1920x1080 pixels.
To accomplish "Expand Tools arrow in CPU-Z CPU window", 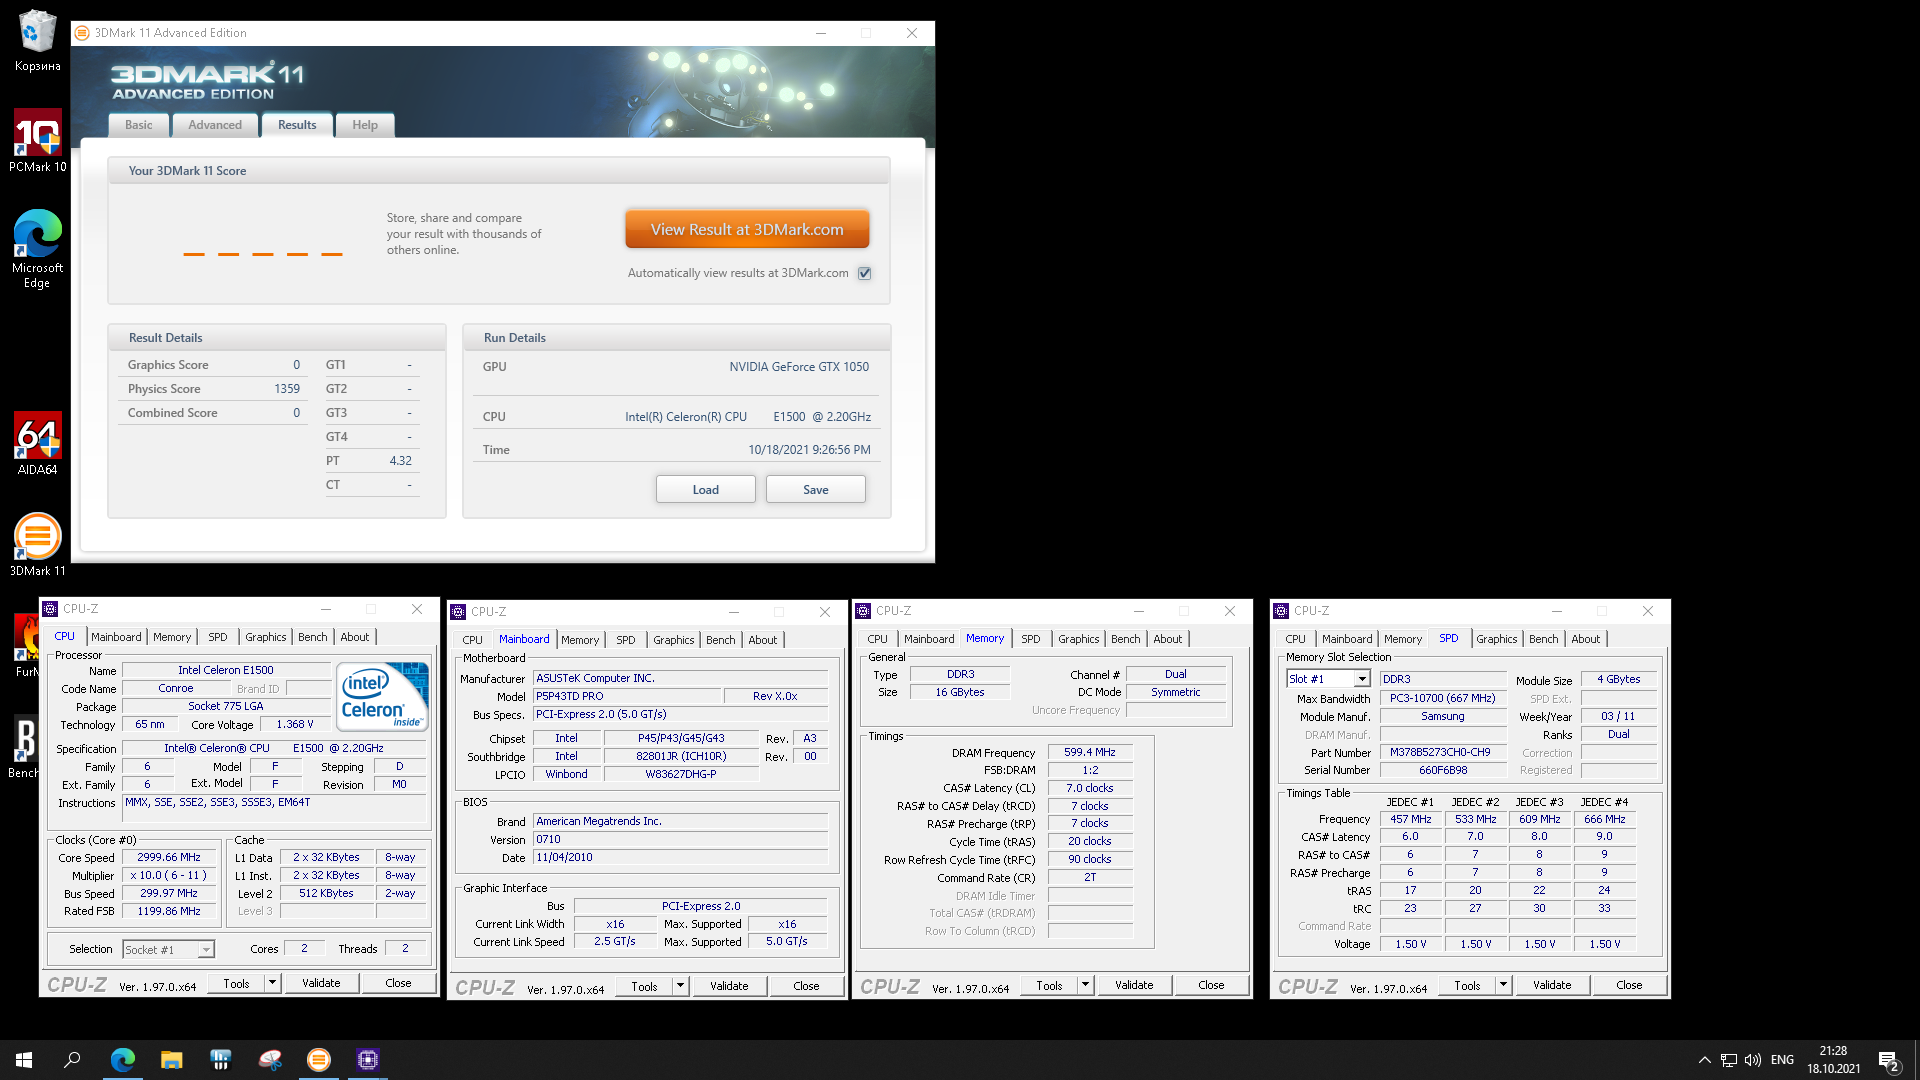I will coord(272,983).
